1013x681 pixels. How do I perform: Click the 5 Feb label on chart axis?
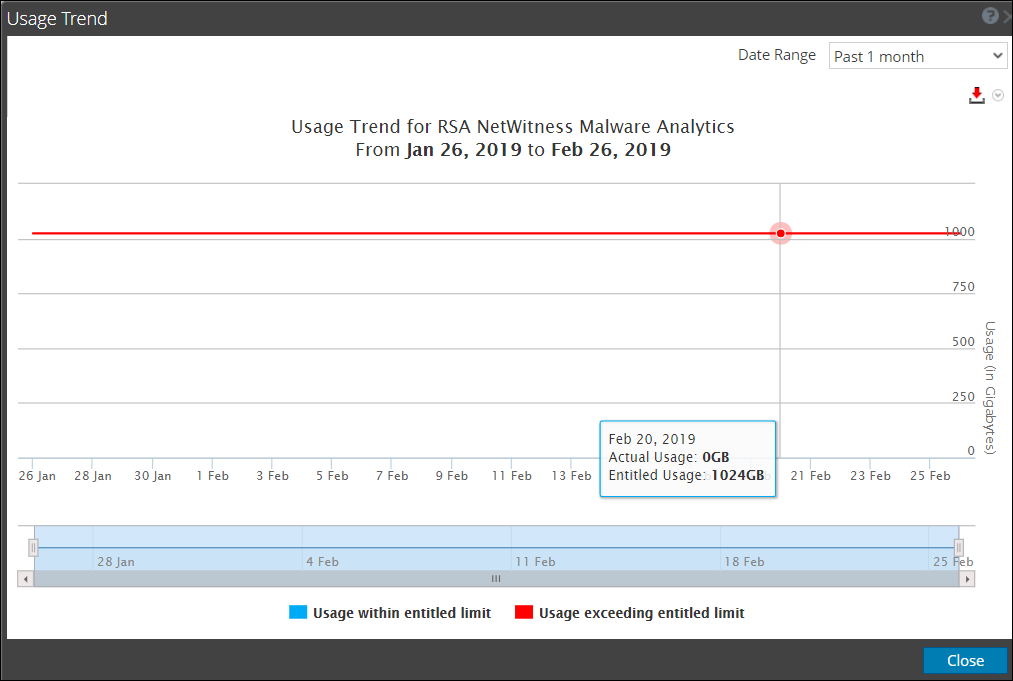click(x=331, y=476)
